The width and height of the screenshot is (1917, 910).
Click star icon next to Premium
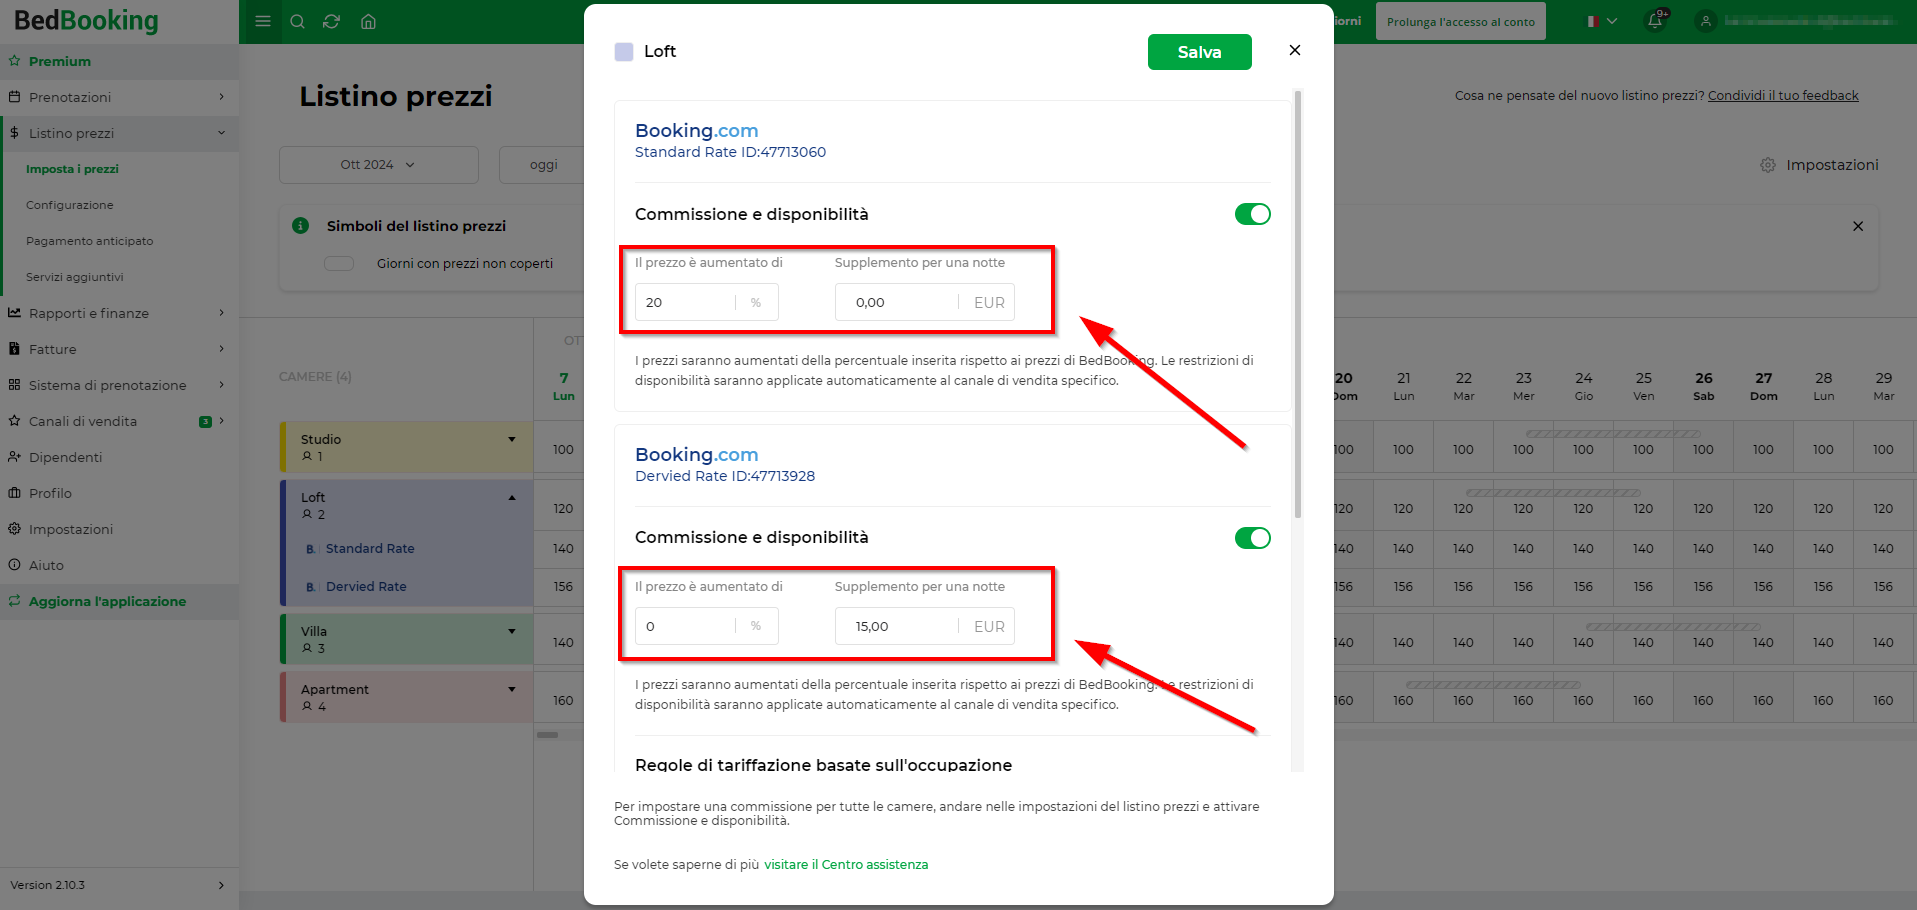14,61
